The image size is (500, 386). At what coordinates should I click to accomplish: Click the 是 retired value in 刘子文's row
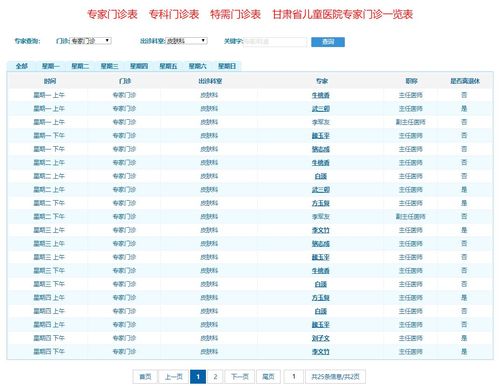(x=464, y=338)
